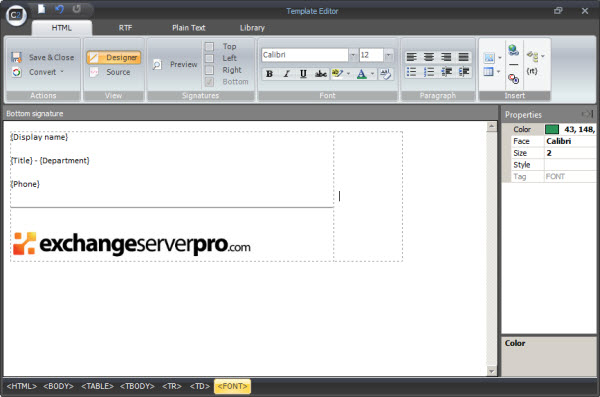600x397 pixels.
Task: Select the <HTML> tag in breadcrumb
Action: click(21, 386)
